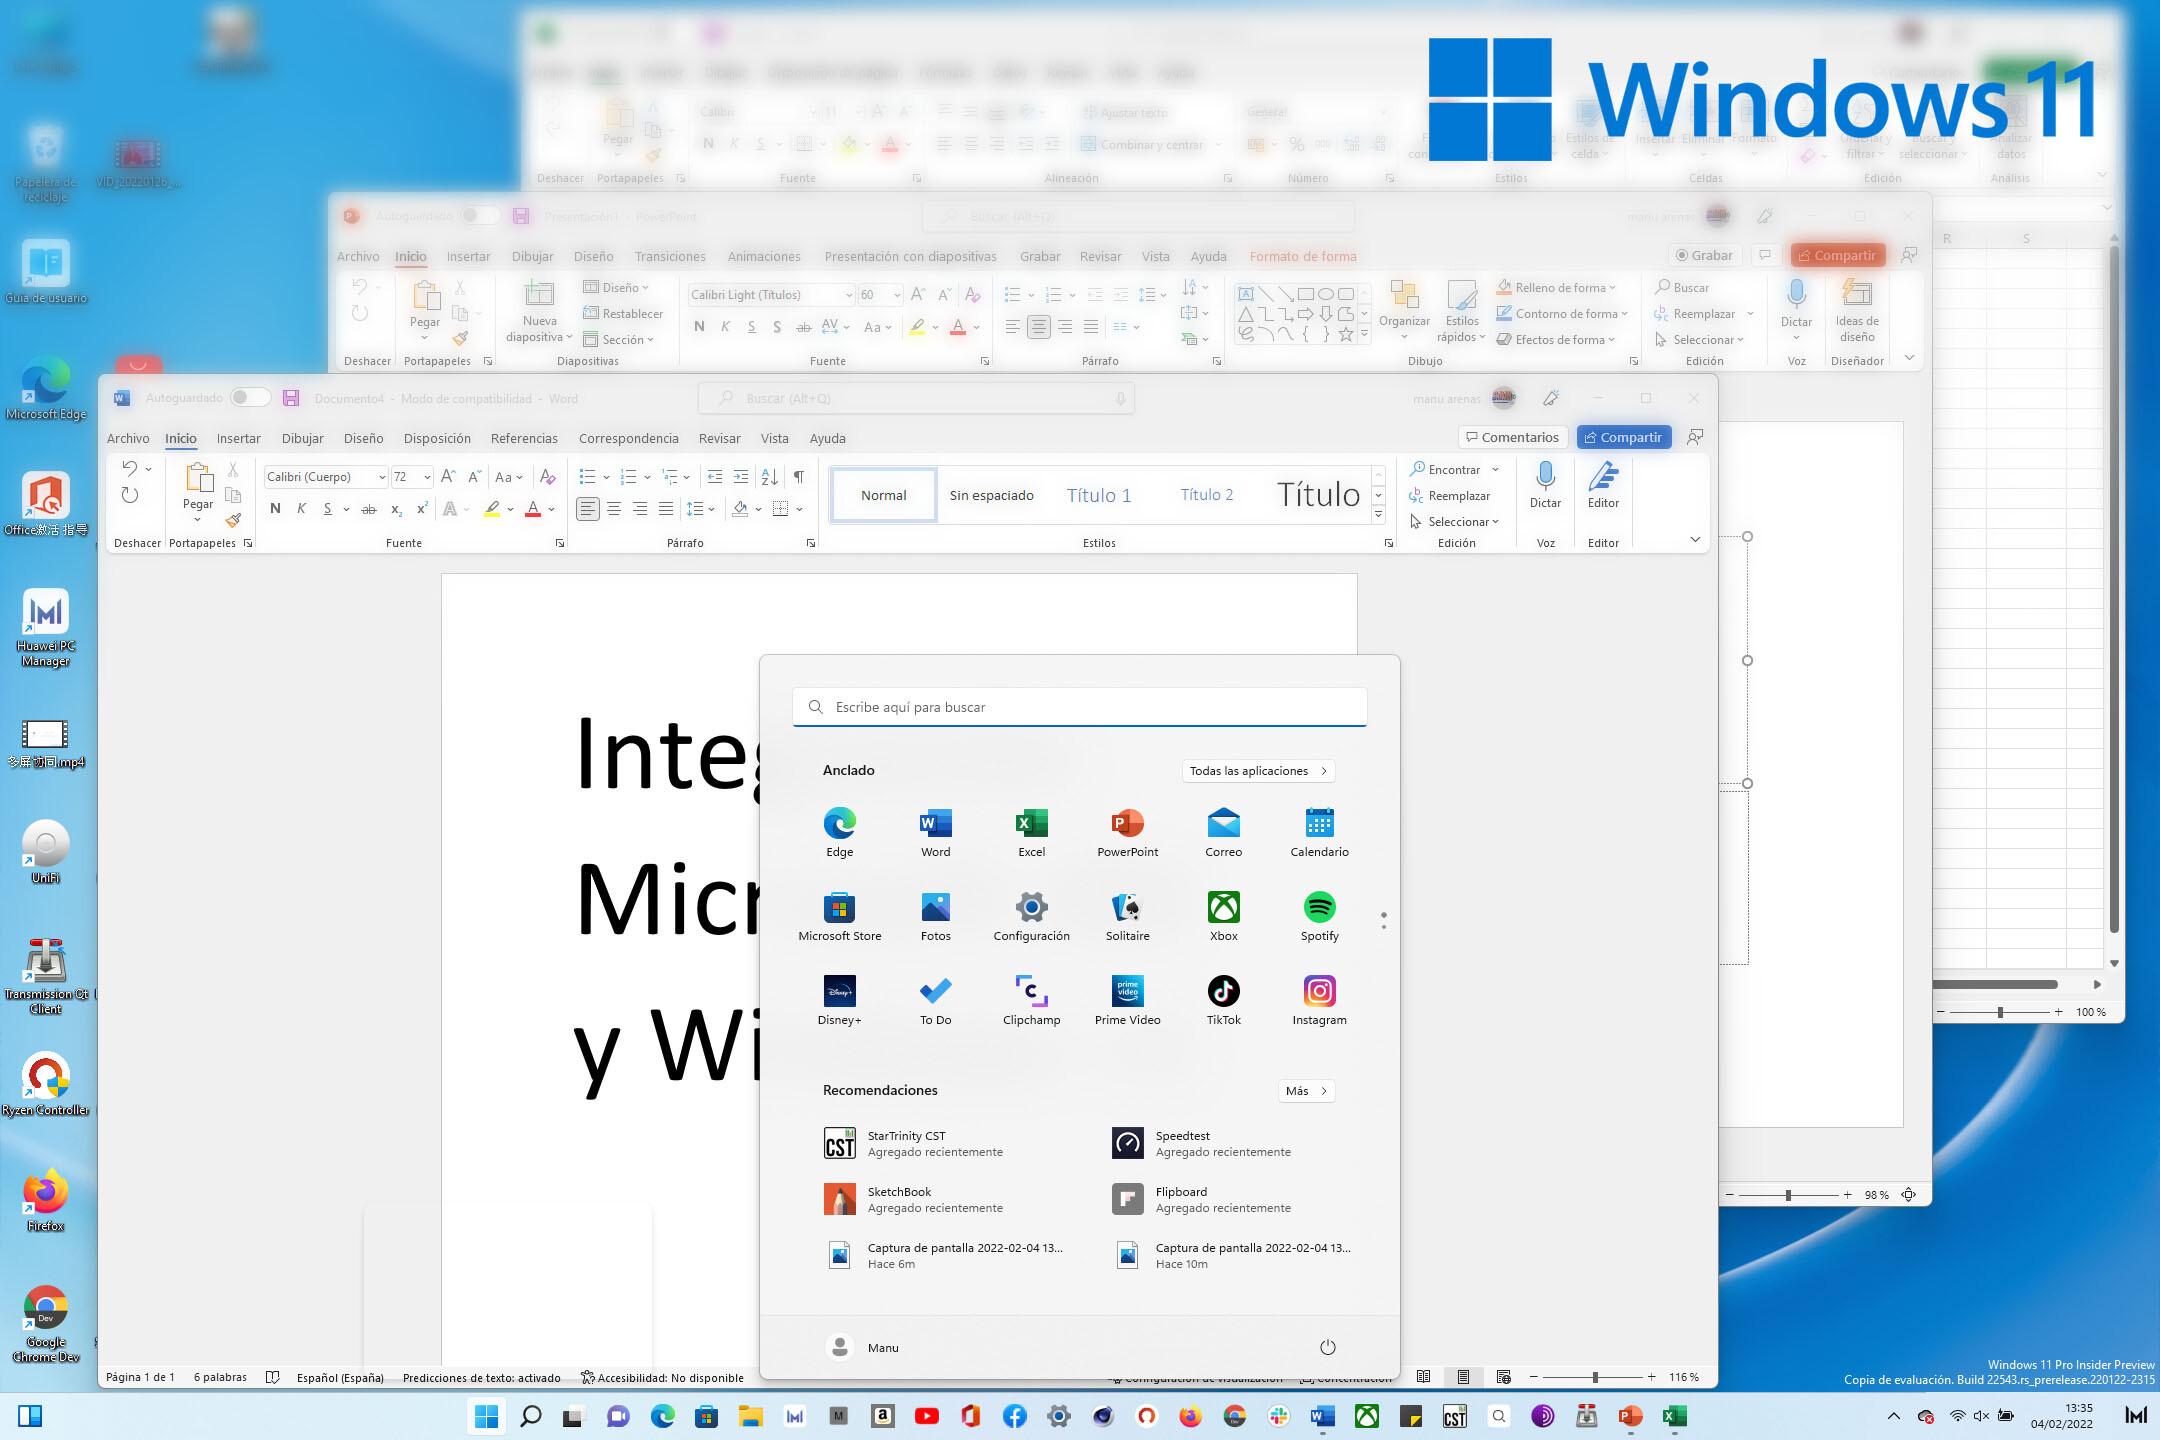Click Grabar button in PowerPoint
This screenshot has width=2160, height=1440.
pyautogui.click(x=1705, y=255)
